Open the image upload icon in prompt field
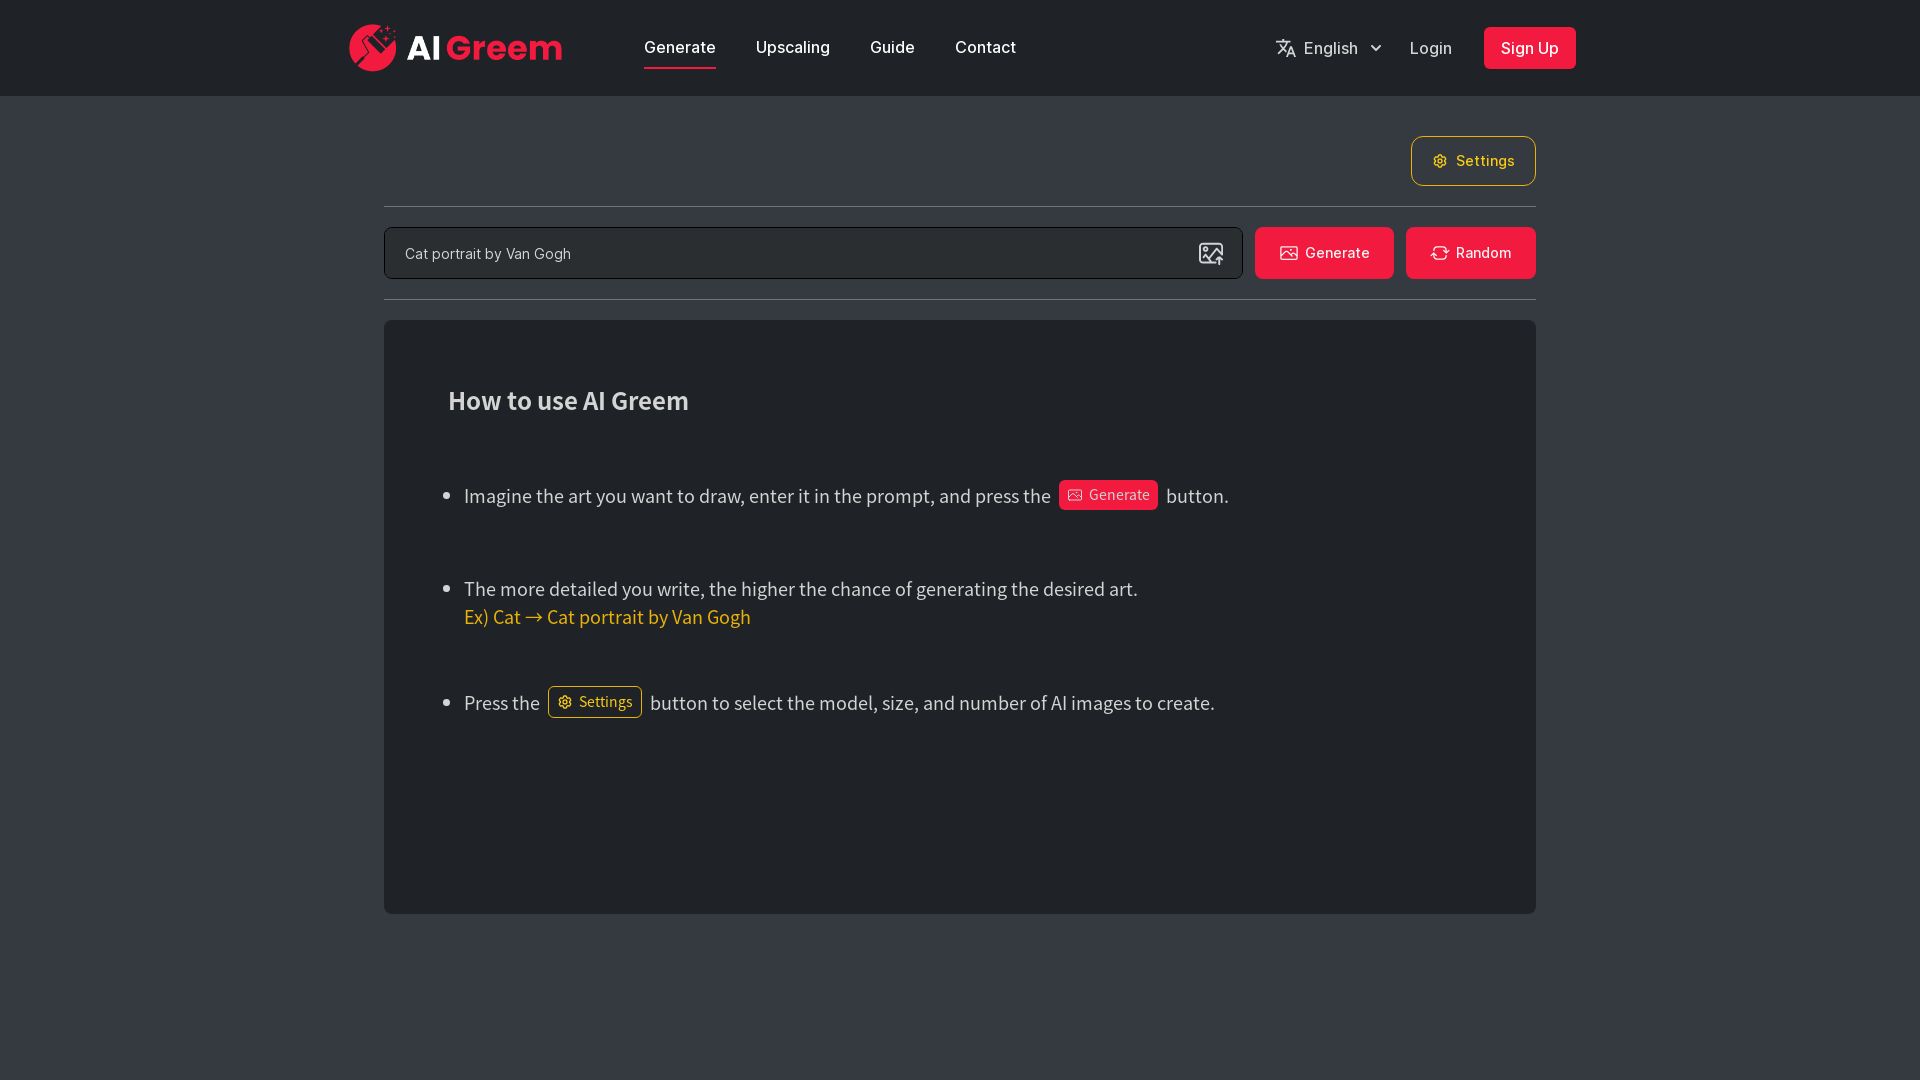 (1211, 253)
